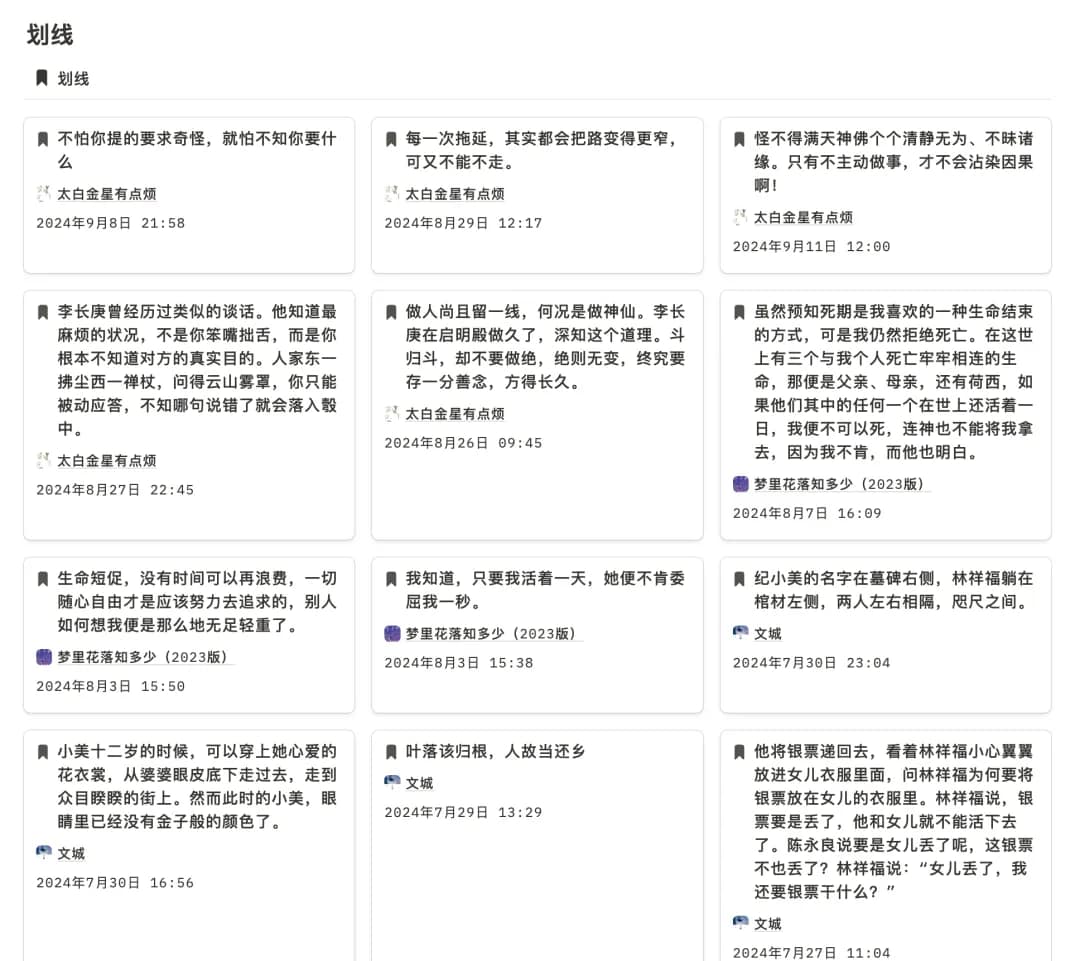Open 梦里花落知多少 link under "虽然预知死期" quote

pyautogui.click(x=841, y=484)
